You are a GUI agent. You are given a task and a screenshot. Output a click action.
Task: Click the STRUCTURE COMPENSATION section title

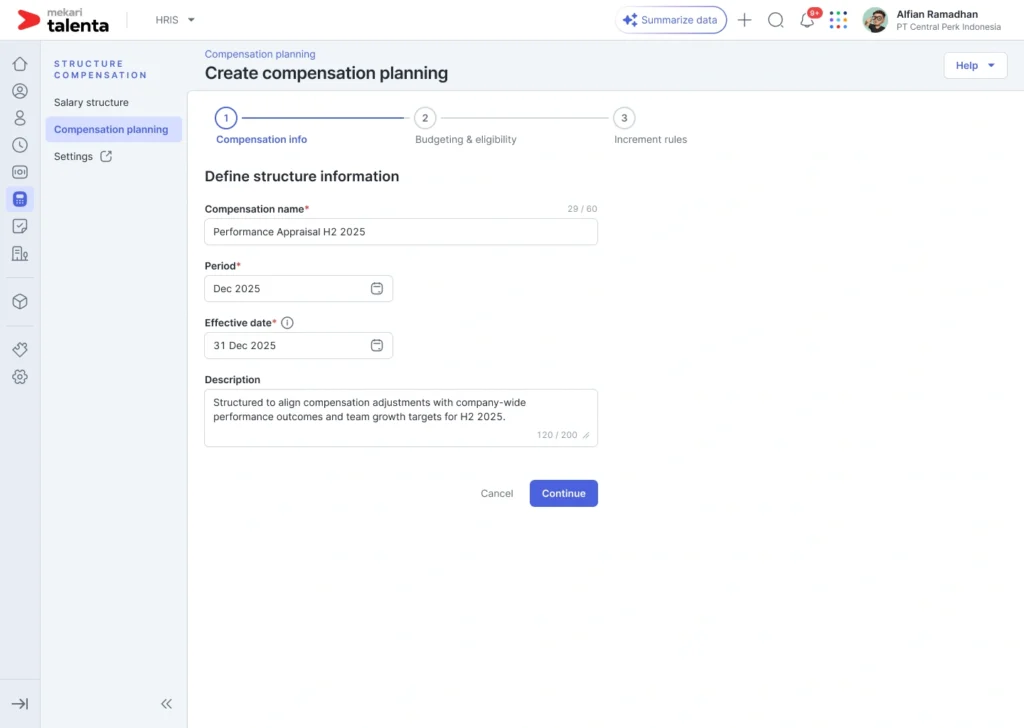pyautogui.click(x=101, y=69)
